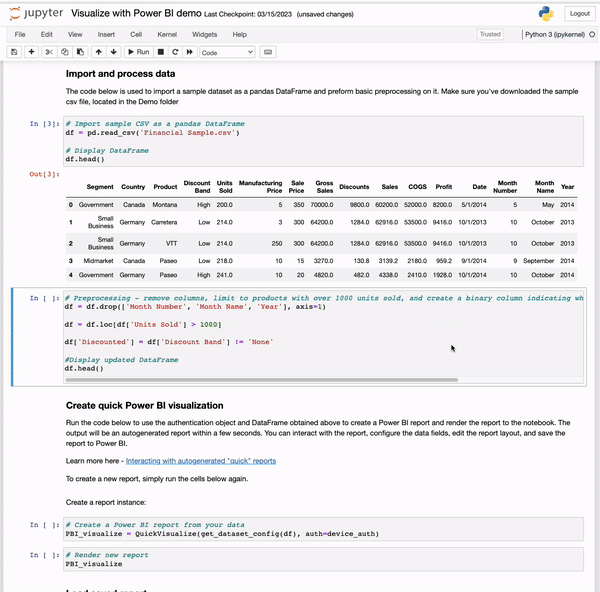Restart the kernel icon

coord(175,52)
